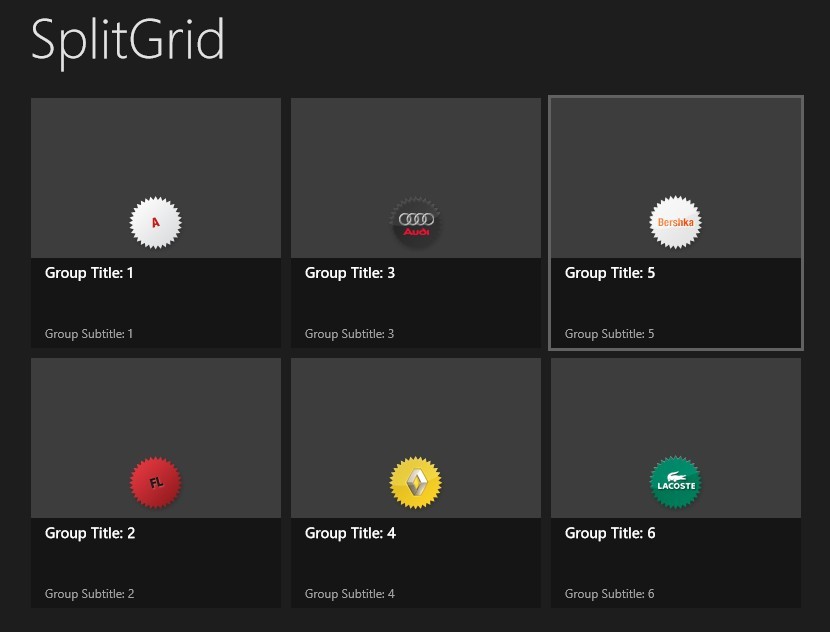Select the Group Subtitle: 4 text
The height and width of the screenshot is (632, 830).
pos(350,594)
